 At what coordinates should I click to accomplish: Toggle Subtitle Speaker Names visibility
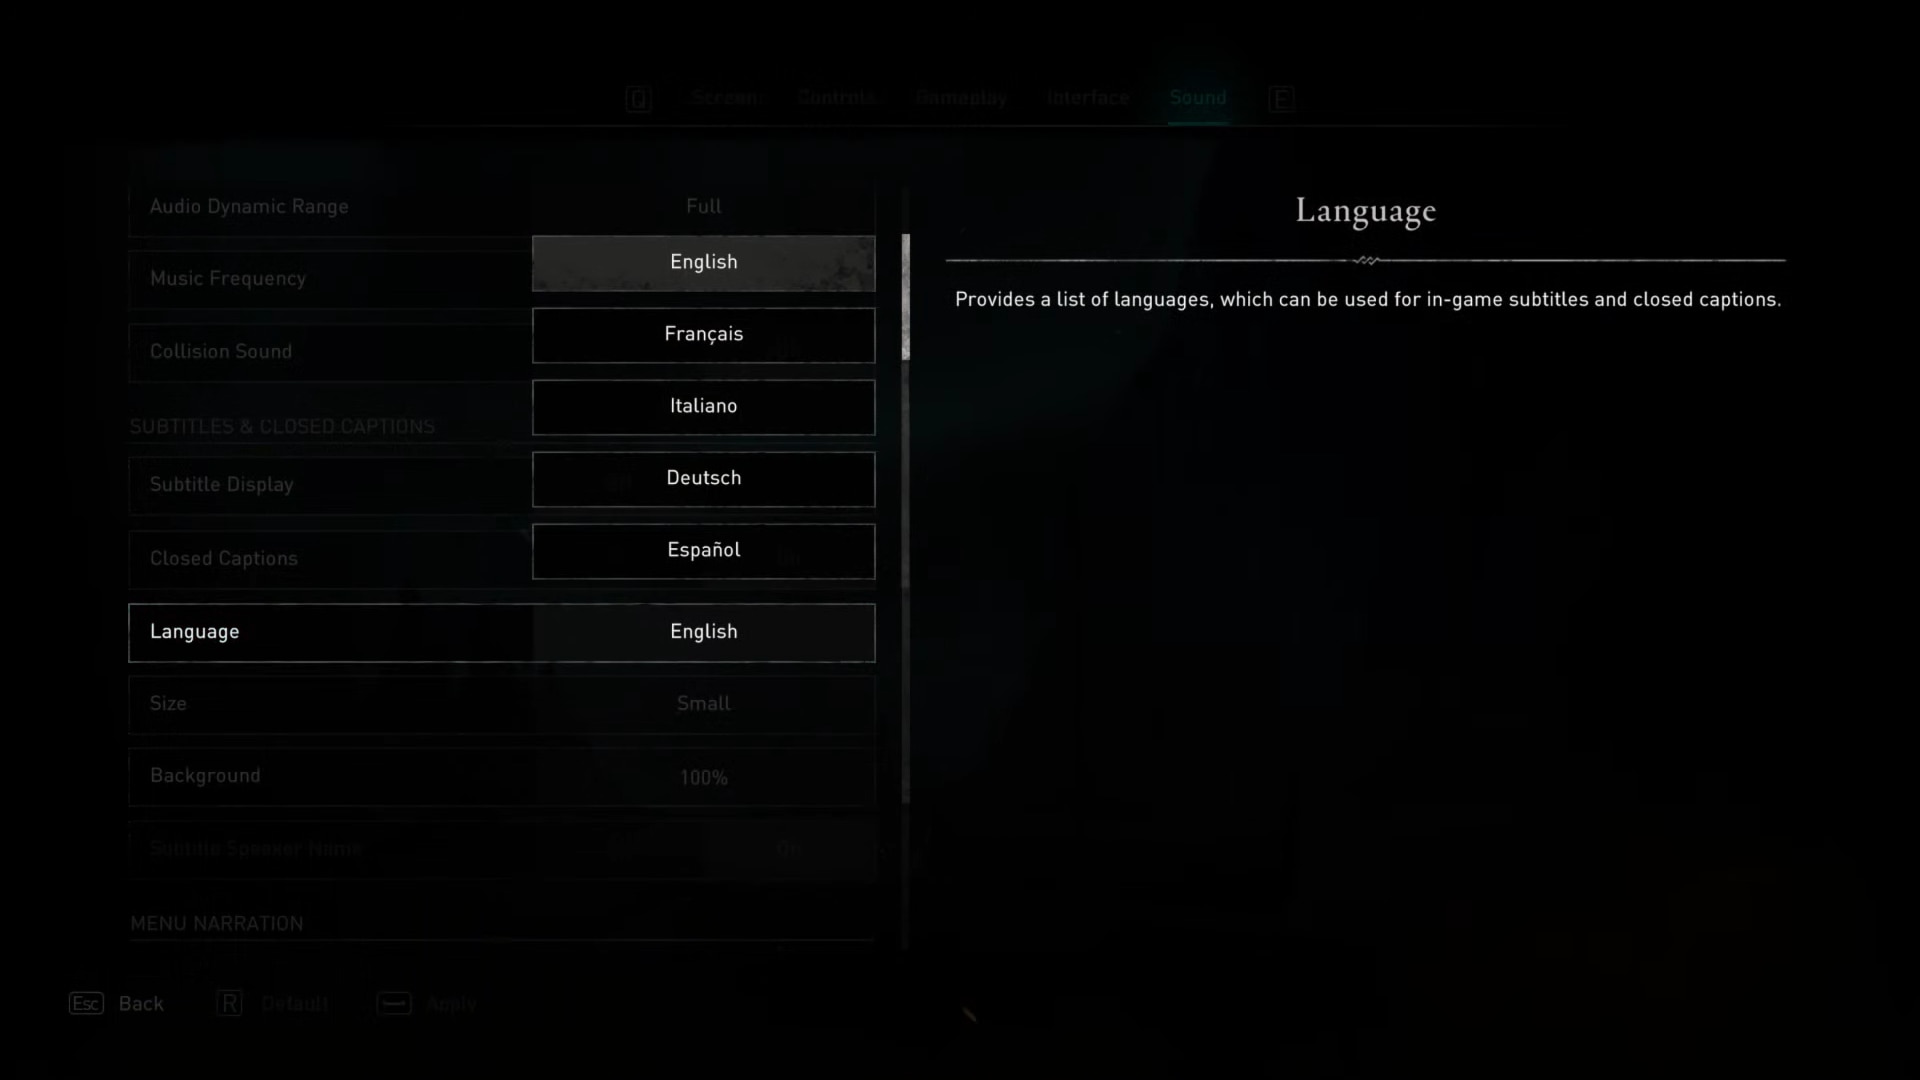[x=789, y=848]
